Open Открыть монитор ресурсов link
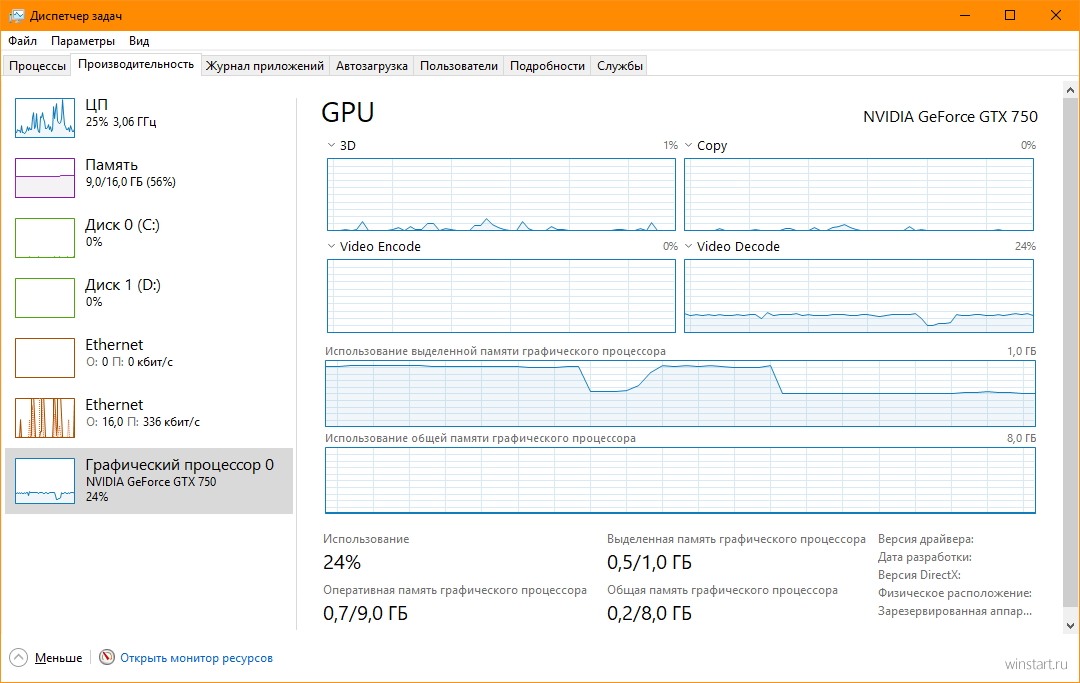This screenshot has width=1080, height=683. pos(196,658)
